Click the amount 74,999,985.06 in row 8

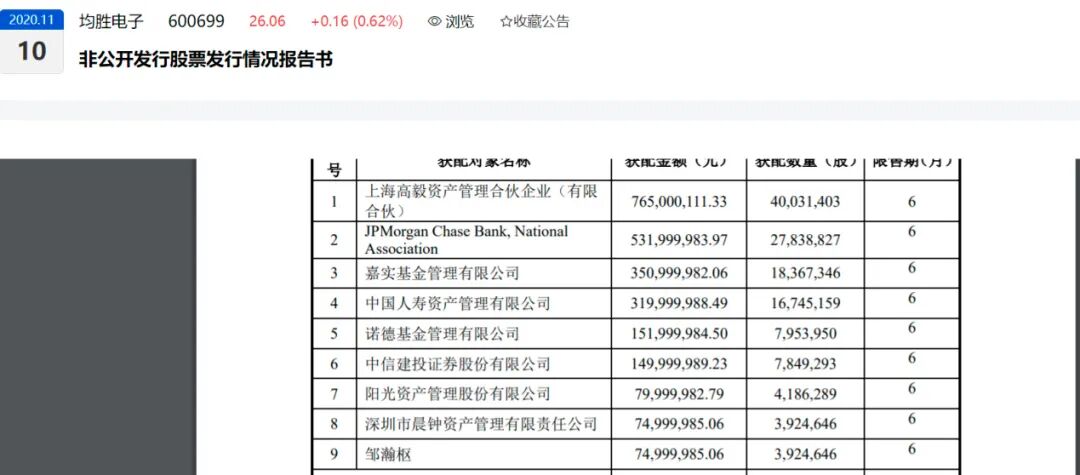click(x=678, y=424)
